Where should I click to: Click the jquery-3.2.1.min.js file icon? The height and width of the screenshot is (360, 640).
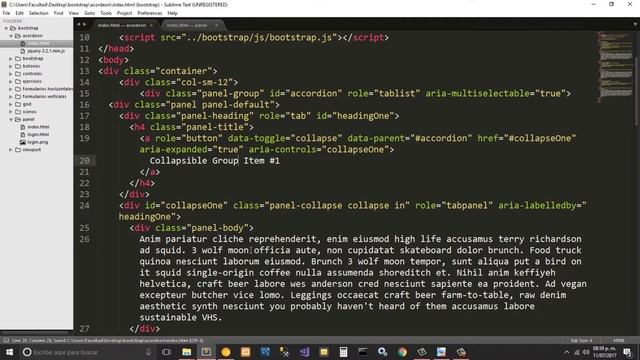tap(23, 51)
